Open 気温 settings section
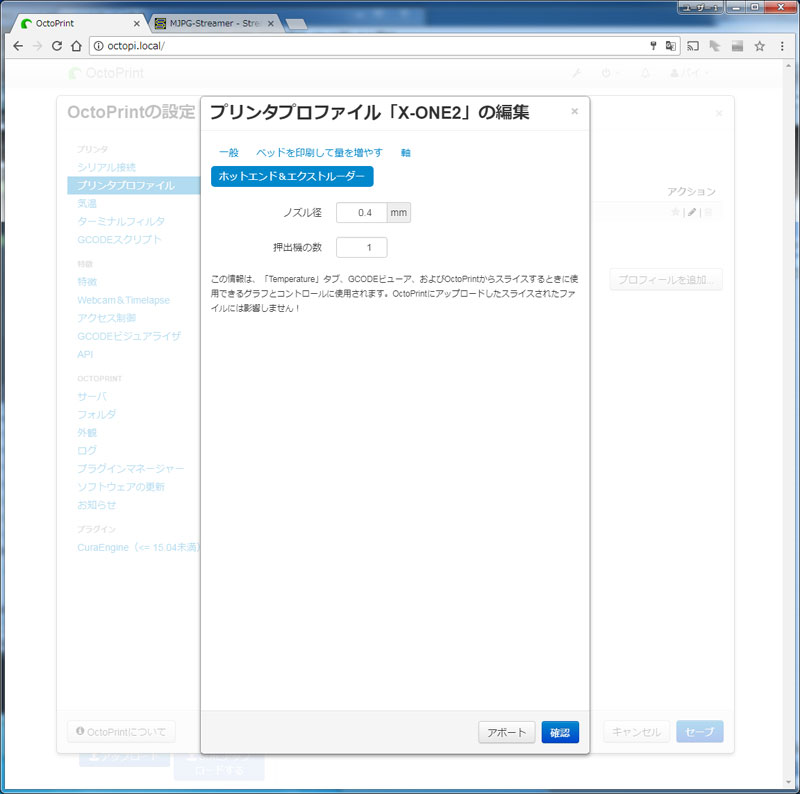The image size is (800, 794). (87, 203)
